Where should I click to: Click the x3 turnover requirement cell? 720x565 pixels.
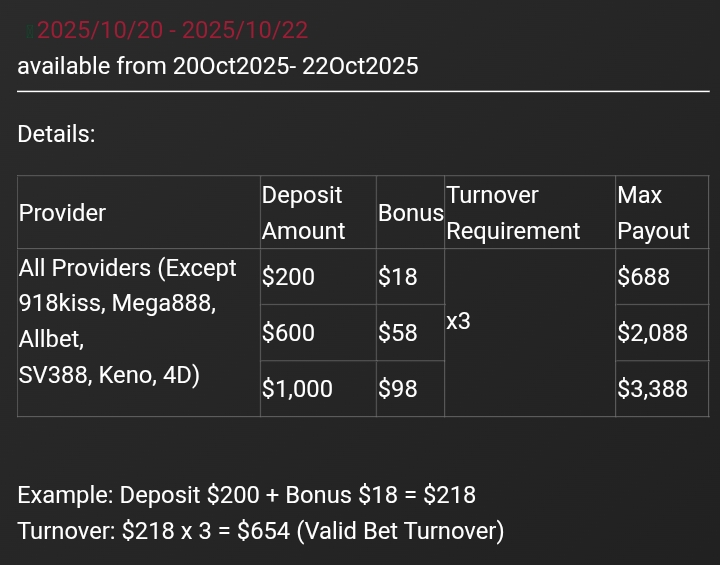tap(458, 323)
